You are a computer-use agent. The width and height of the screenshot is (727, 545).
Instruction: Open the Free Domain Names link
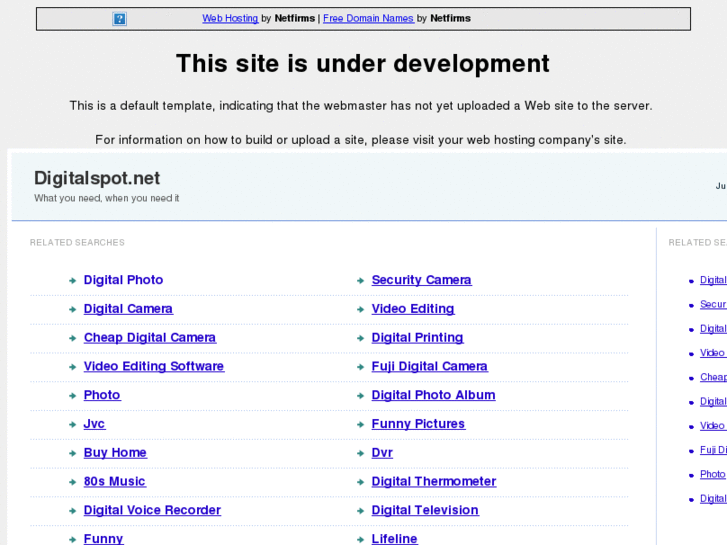368,18
